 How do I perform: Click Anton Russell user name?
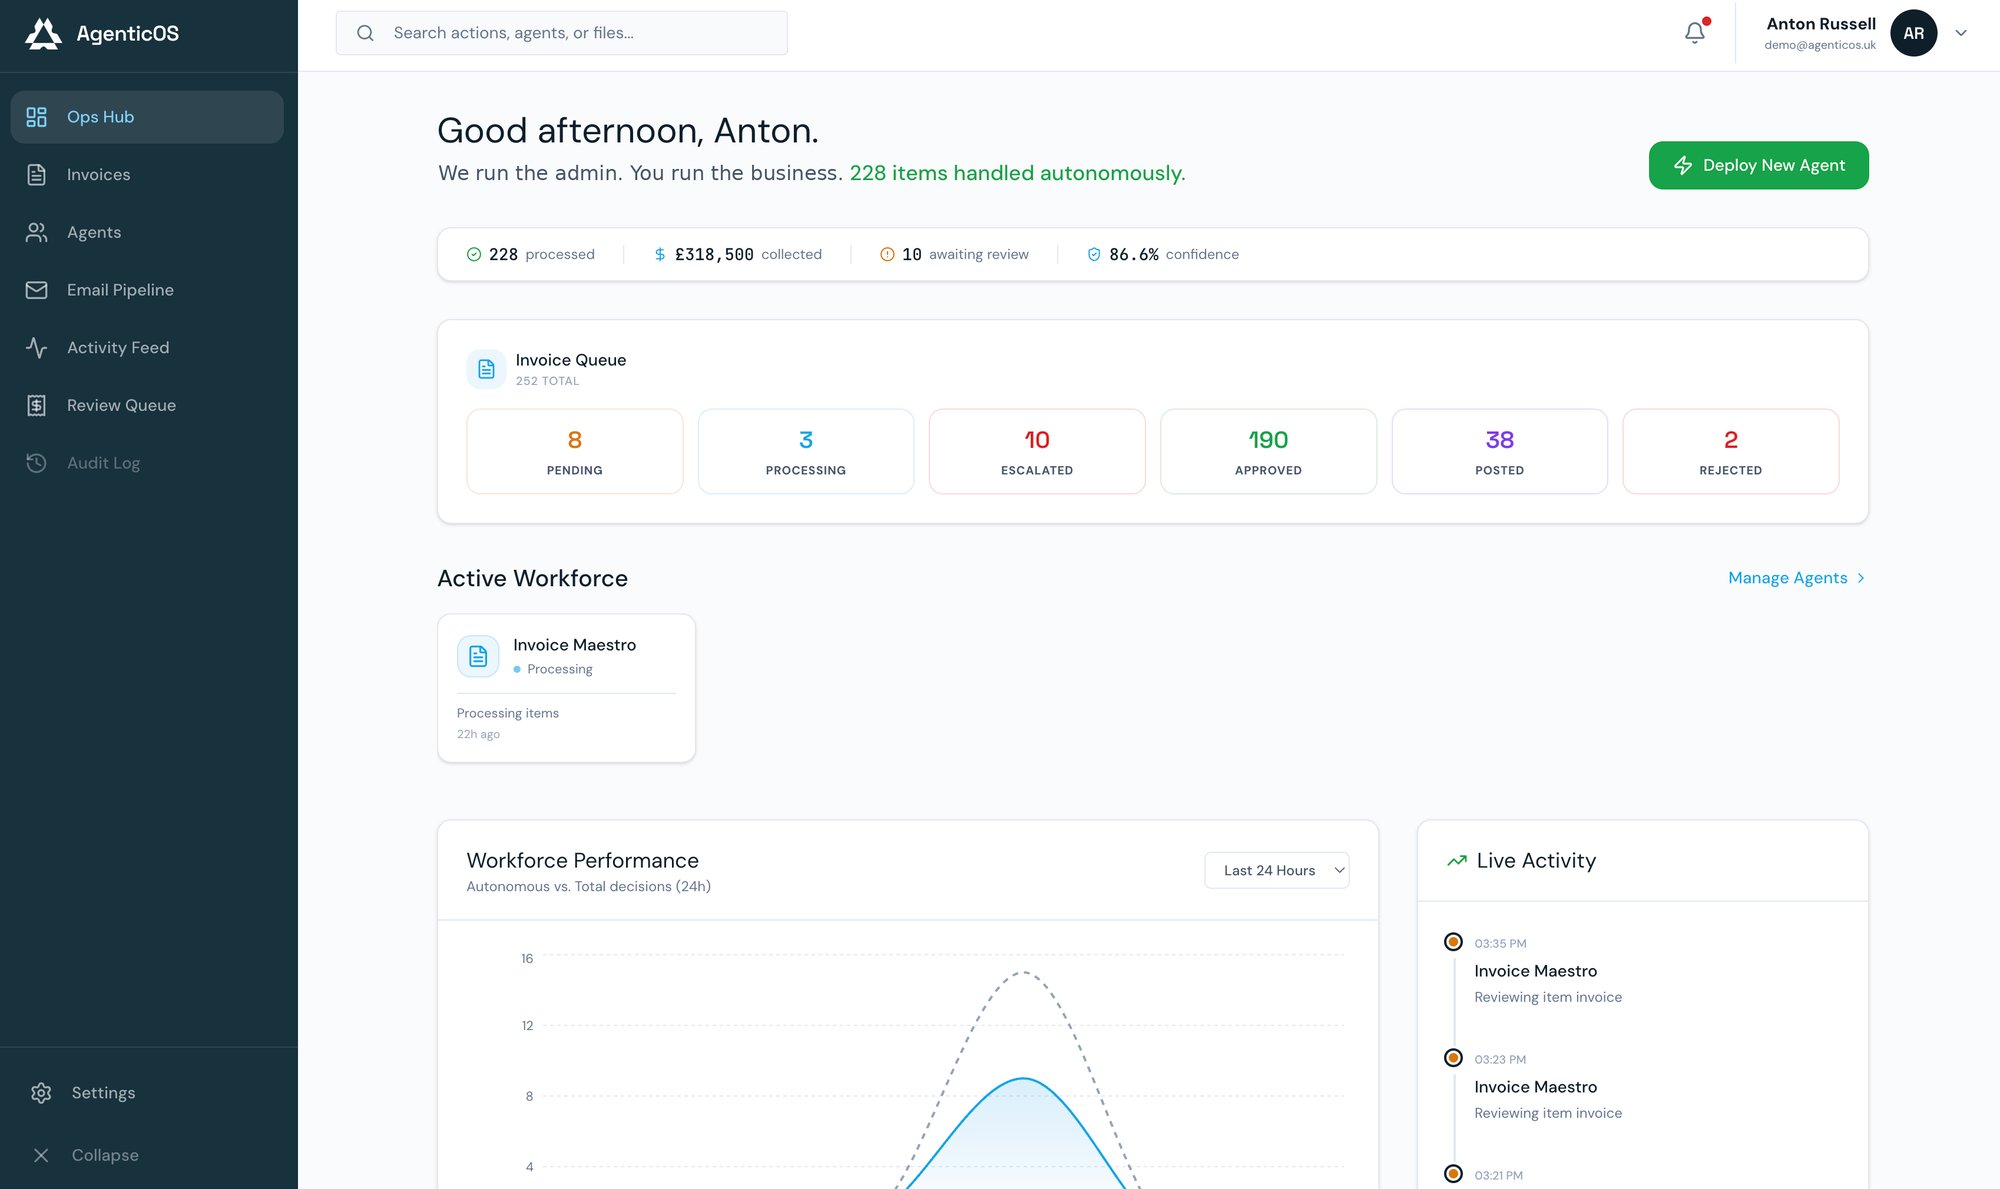coord(1821,24)
